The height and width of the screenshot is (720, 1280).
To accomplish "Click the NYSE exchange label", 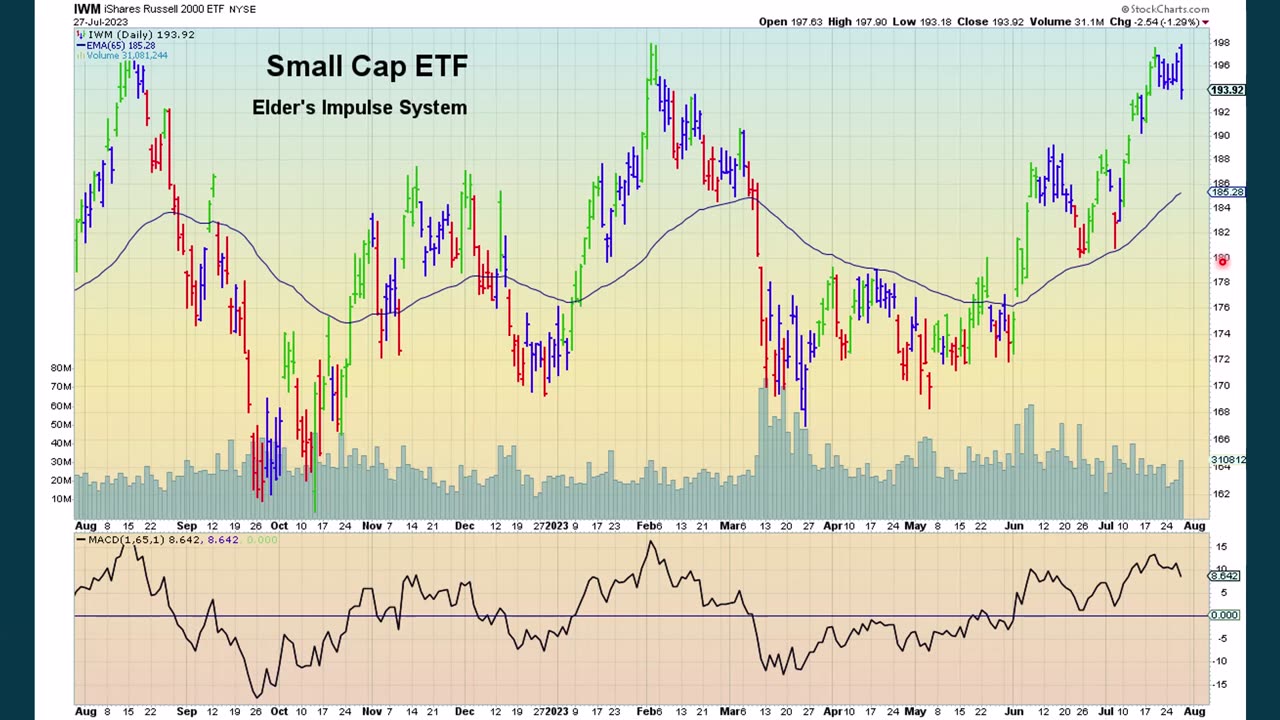I will pyautogui.click(x=242, y=10).
